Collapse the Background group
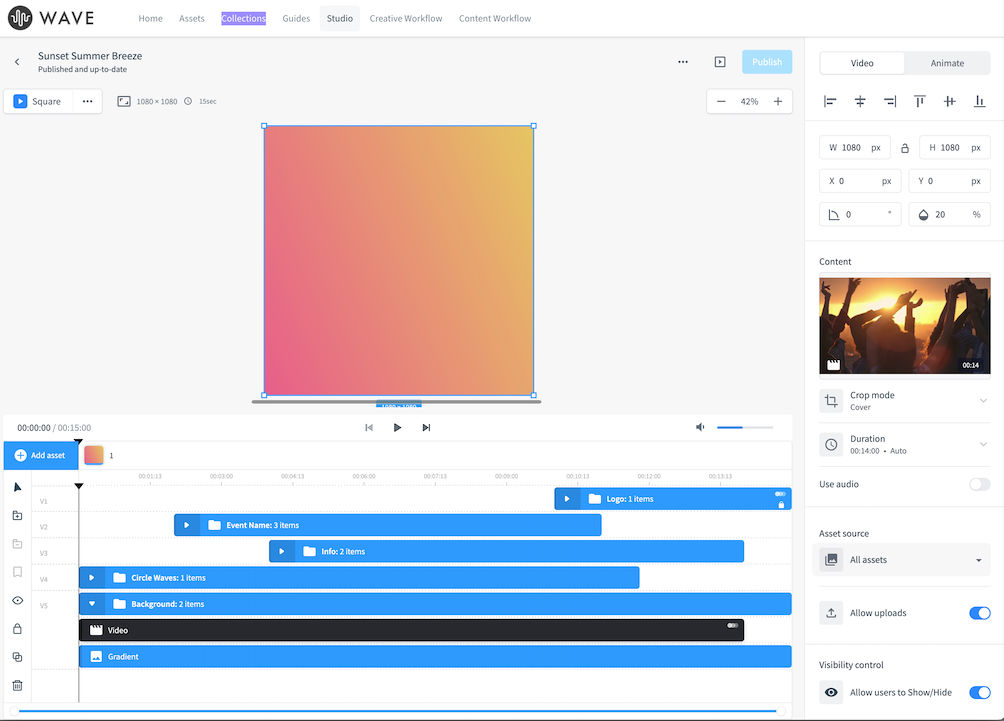This screenshot has height=721, width=1004. pyautogui.click(x=92, y=604)
